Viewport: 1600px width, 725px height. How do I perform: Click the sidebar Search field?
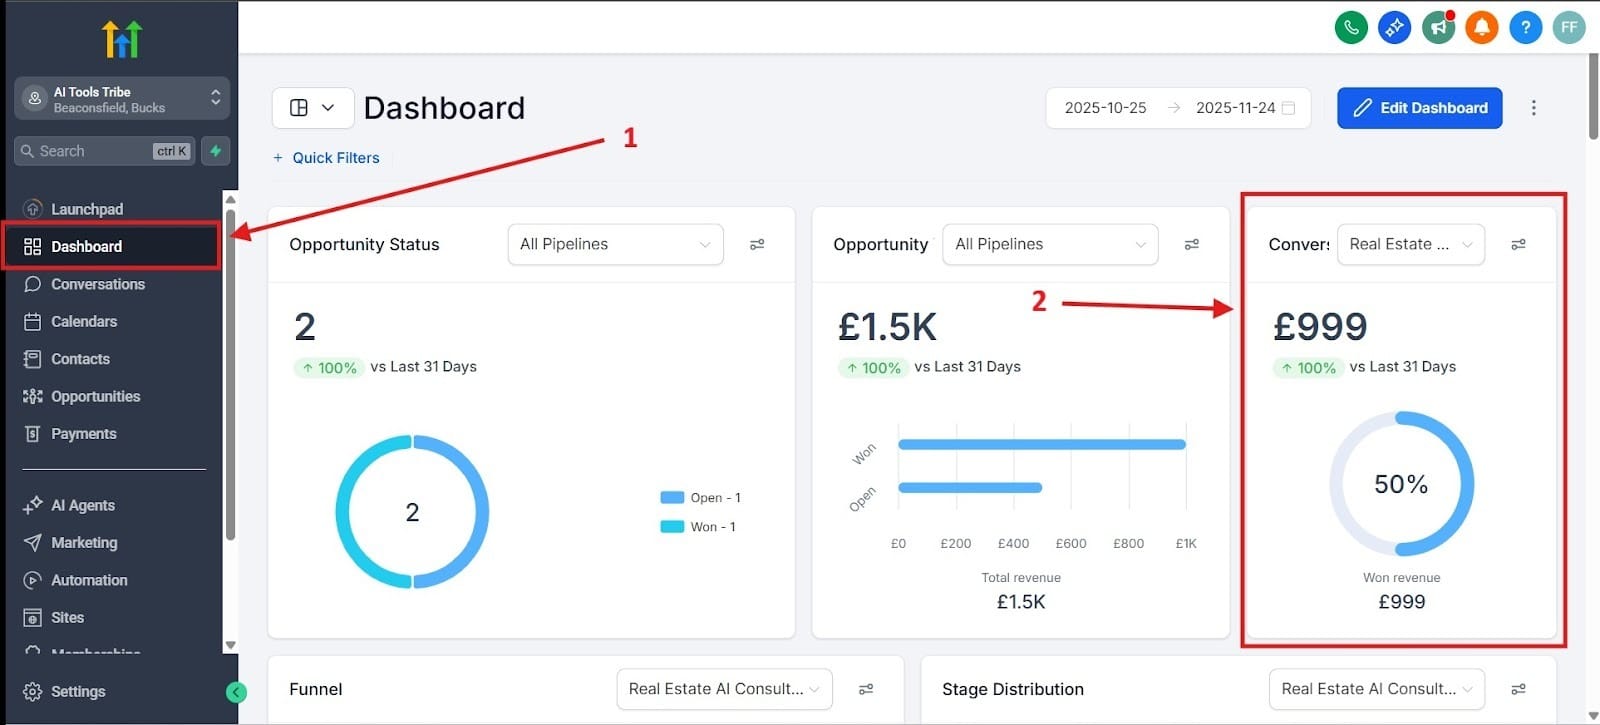click(104, 151)
